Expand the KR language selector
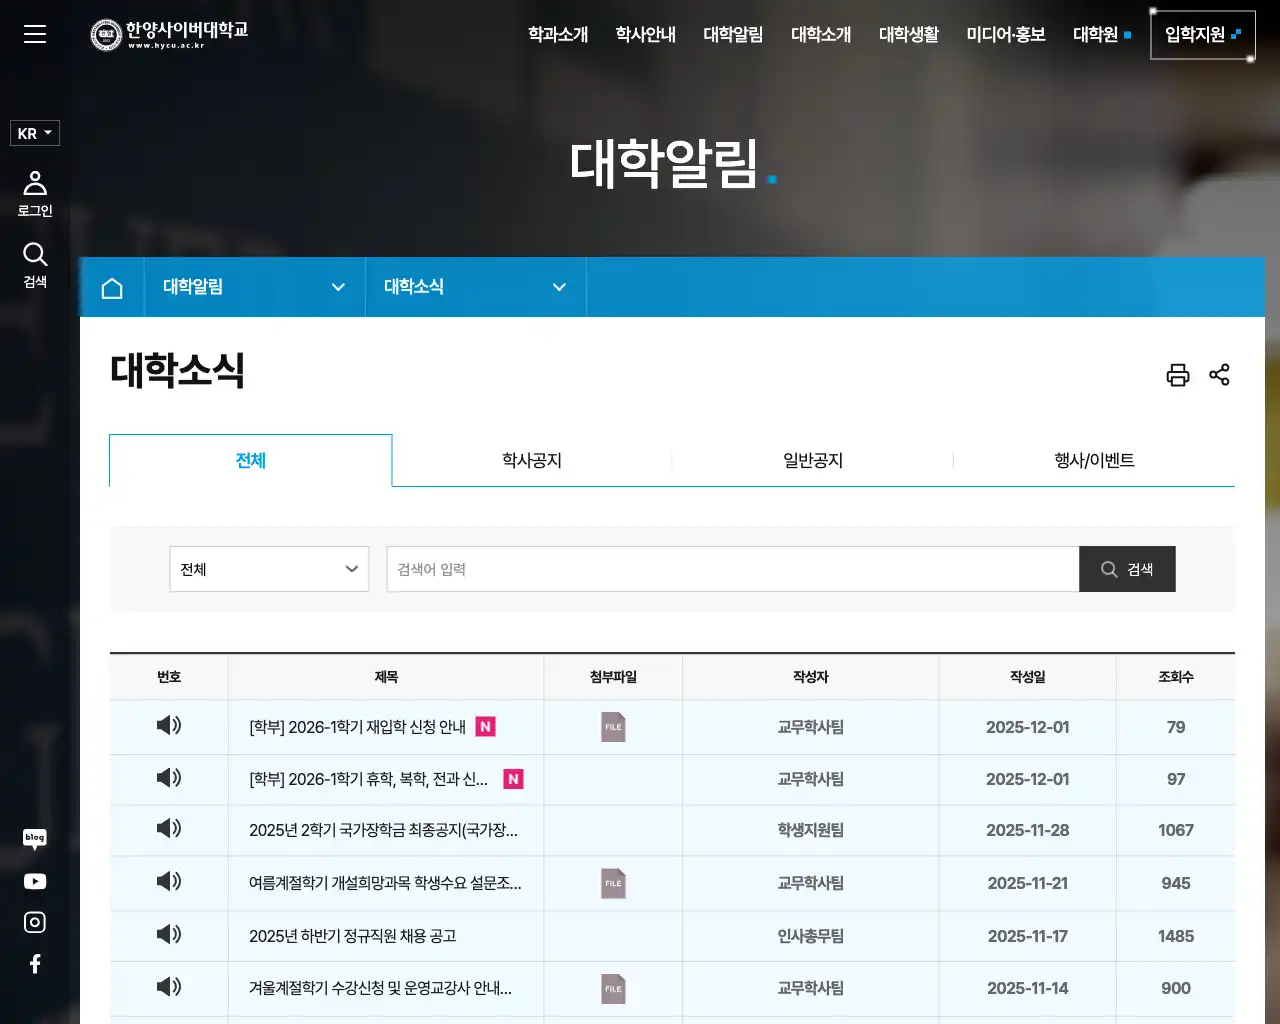Viewport: 1280px width, 1024px height. [34, 133]
